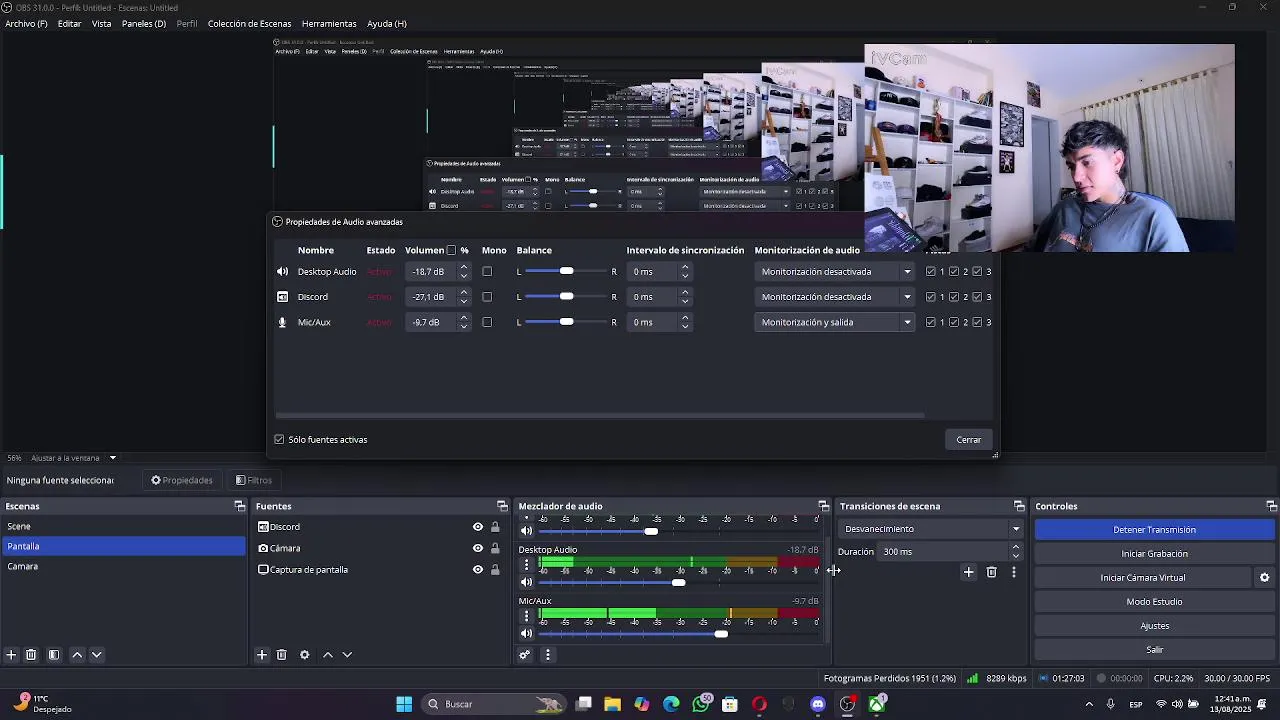Open scene filters icon in Escenas panel
The height and width of the screenshot is (720, 1280).
click(x=54, y=655)
